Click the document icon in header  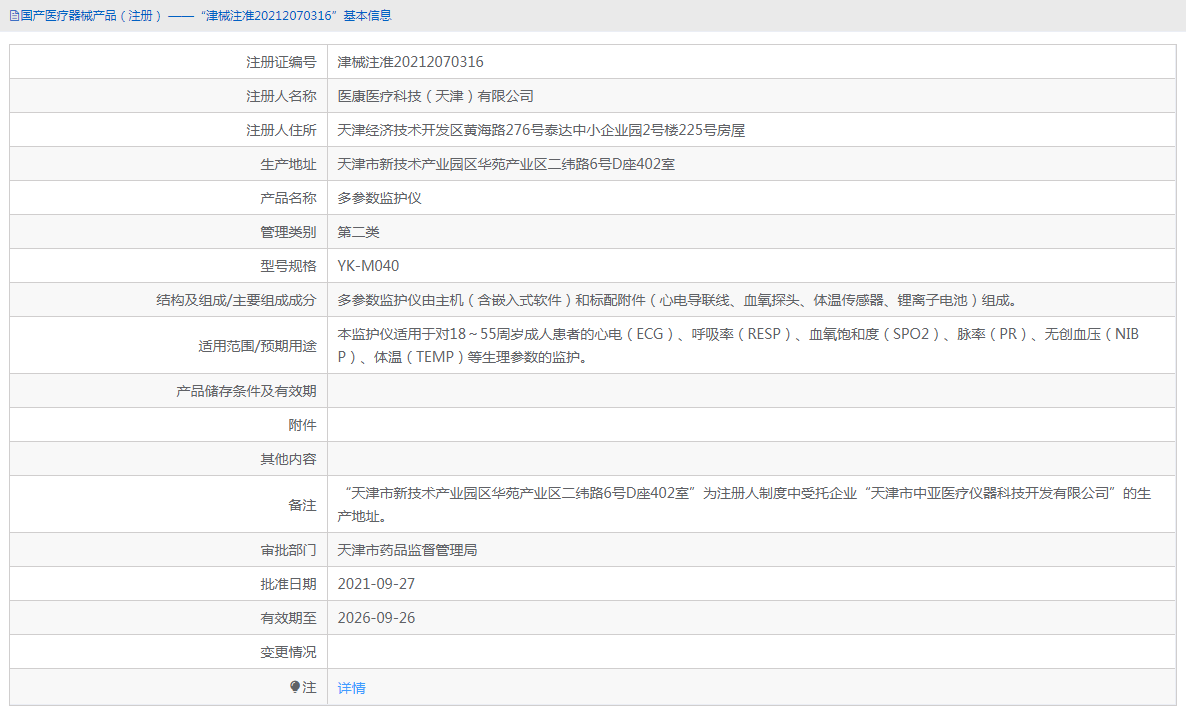[x=14, y=16]
